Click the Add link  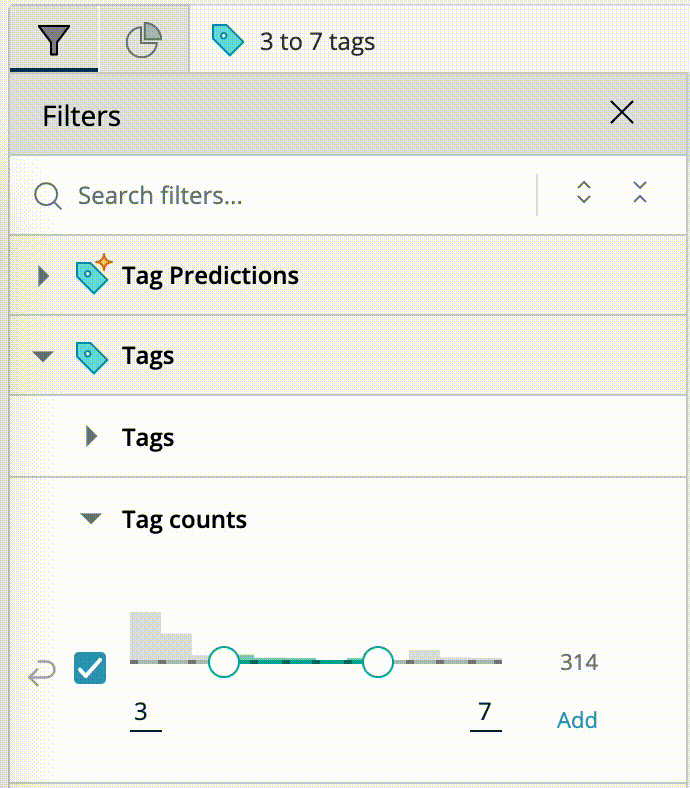pos(577,720)
